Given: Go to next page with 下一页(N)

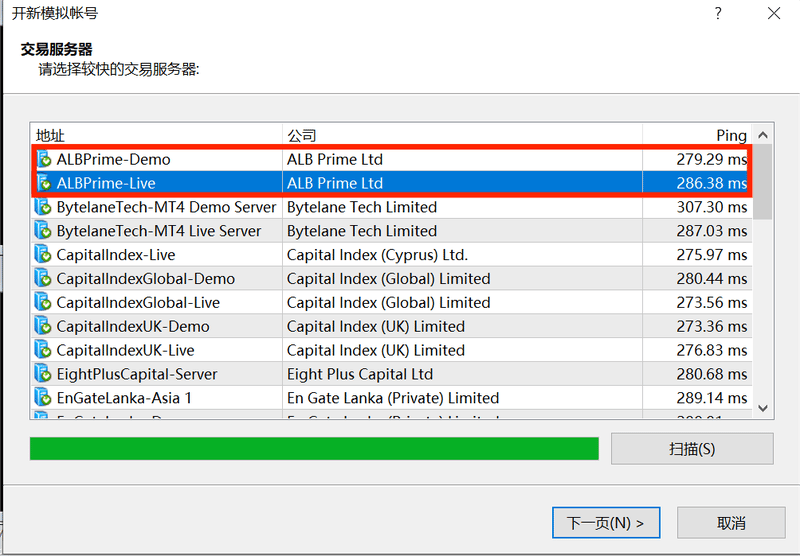Looking at the screenshot, I should coord(606,523).
